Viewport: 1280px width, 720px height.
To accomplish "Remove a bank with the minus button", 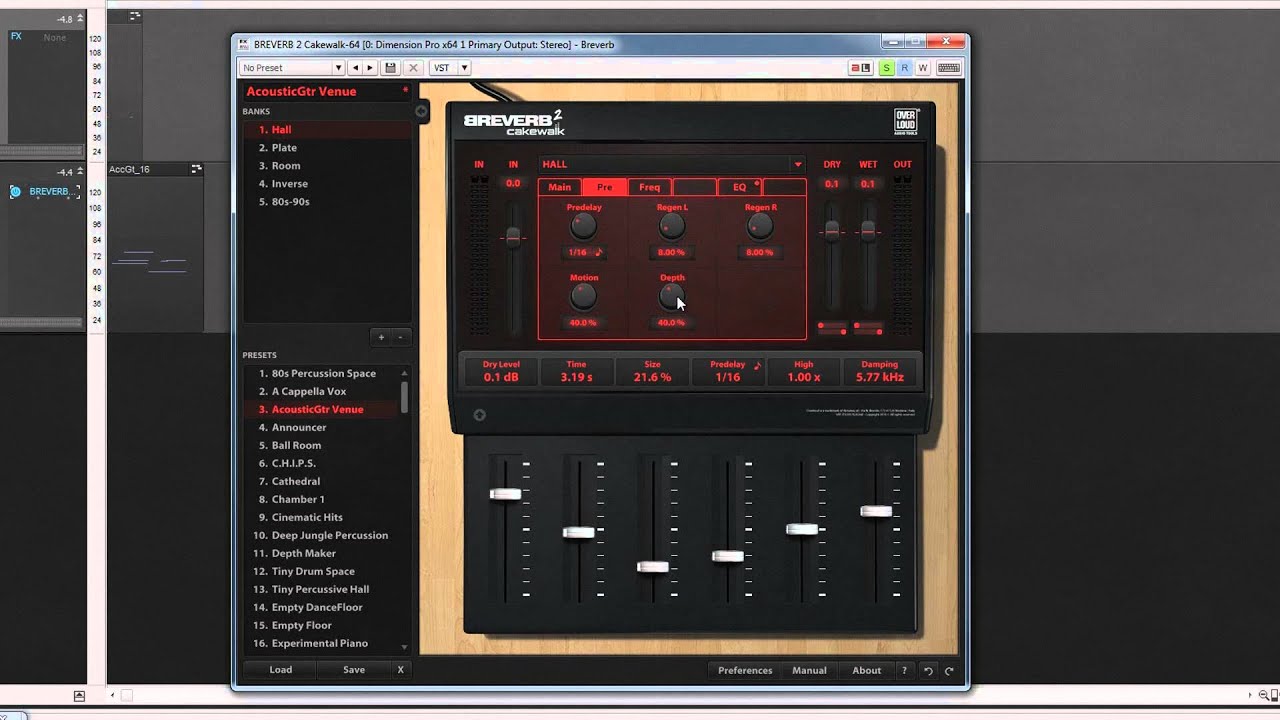I will 400,337.
